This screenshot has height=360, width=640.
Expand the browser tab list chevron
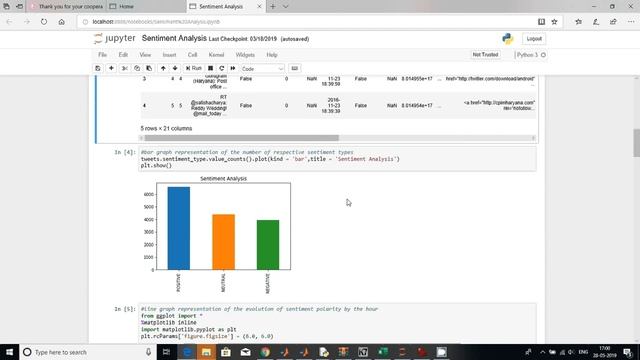click(286, 7)
